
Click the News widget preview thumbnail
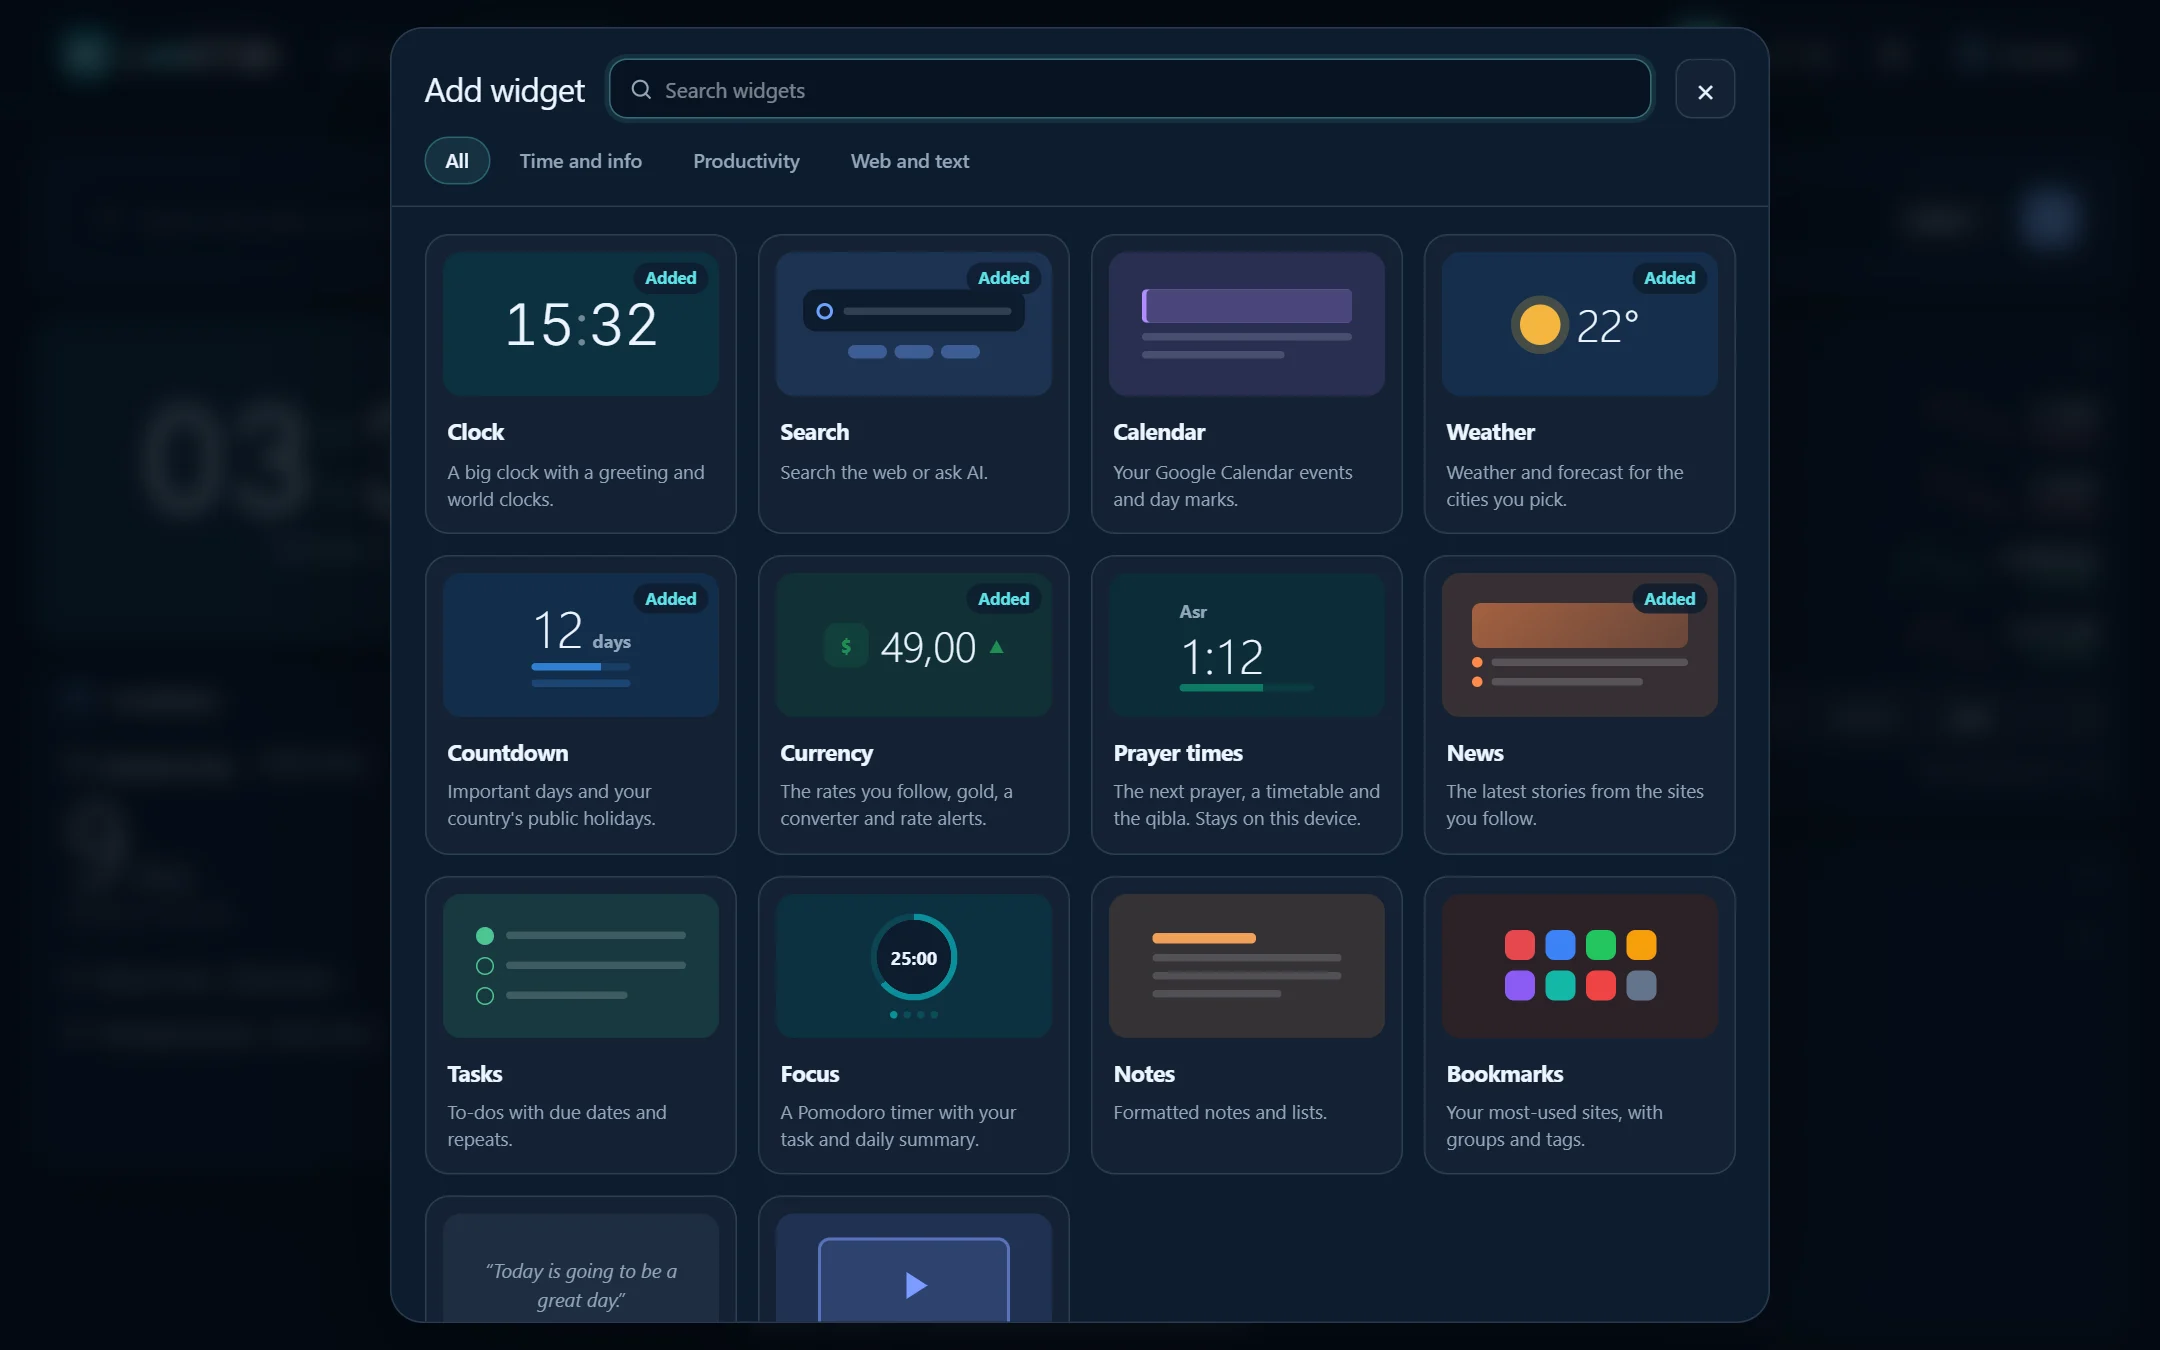[x=1580, y=645]
